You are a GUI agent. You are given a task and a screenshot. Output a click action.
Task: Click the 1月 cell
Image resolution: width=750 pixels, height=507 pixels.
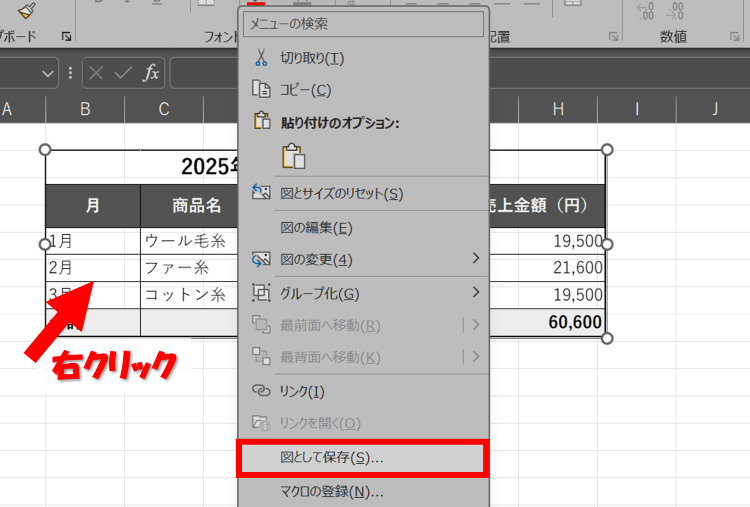coord(93,241)
